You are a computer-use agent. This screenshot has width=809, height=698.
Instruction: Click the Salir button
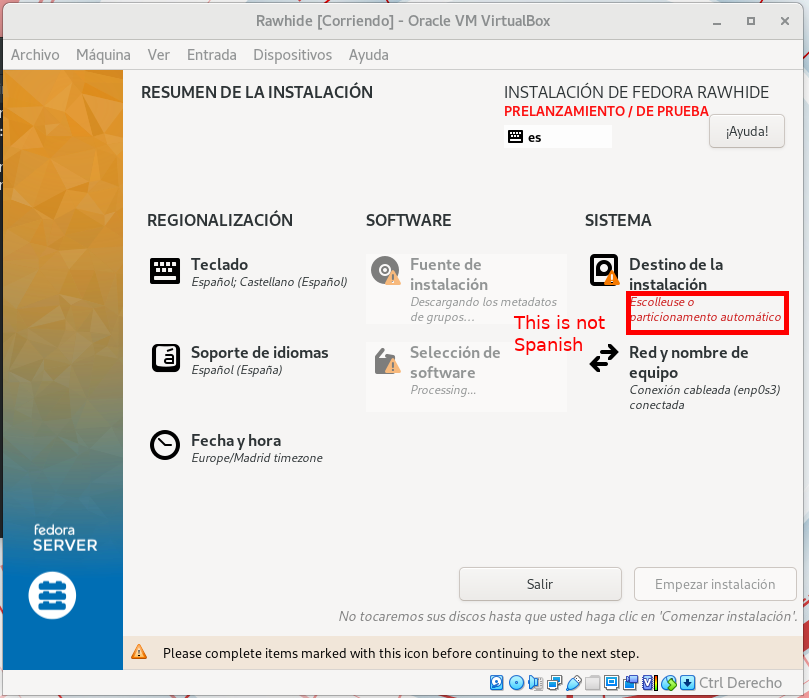pos(540,584)
